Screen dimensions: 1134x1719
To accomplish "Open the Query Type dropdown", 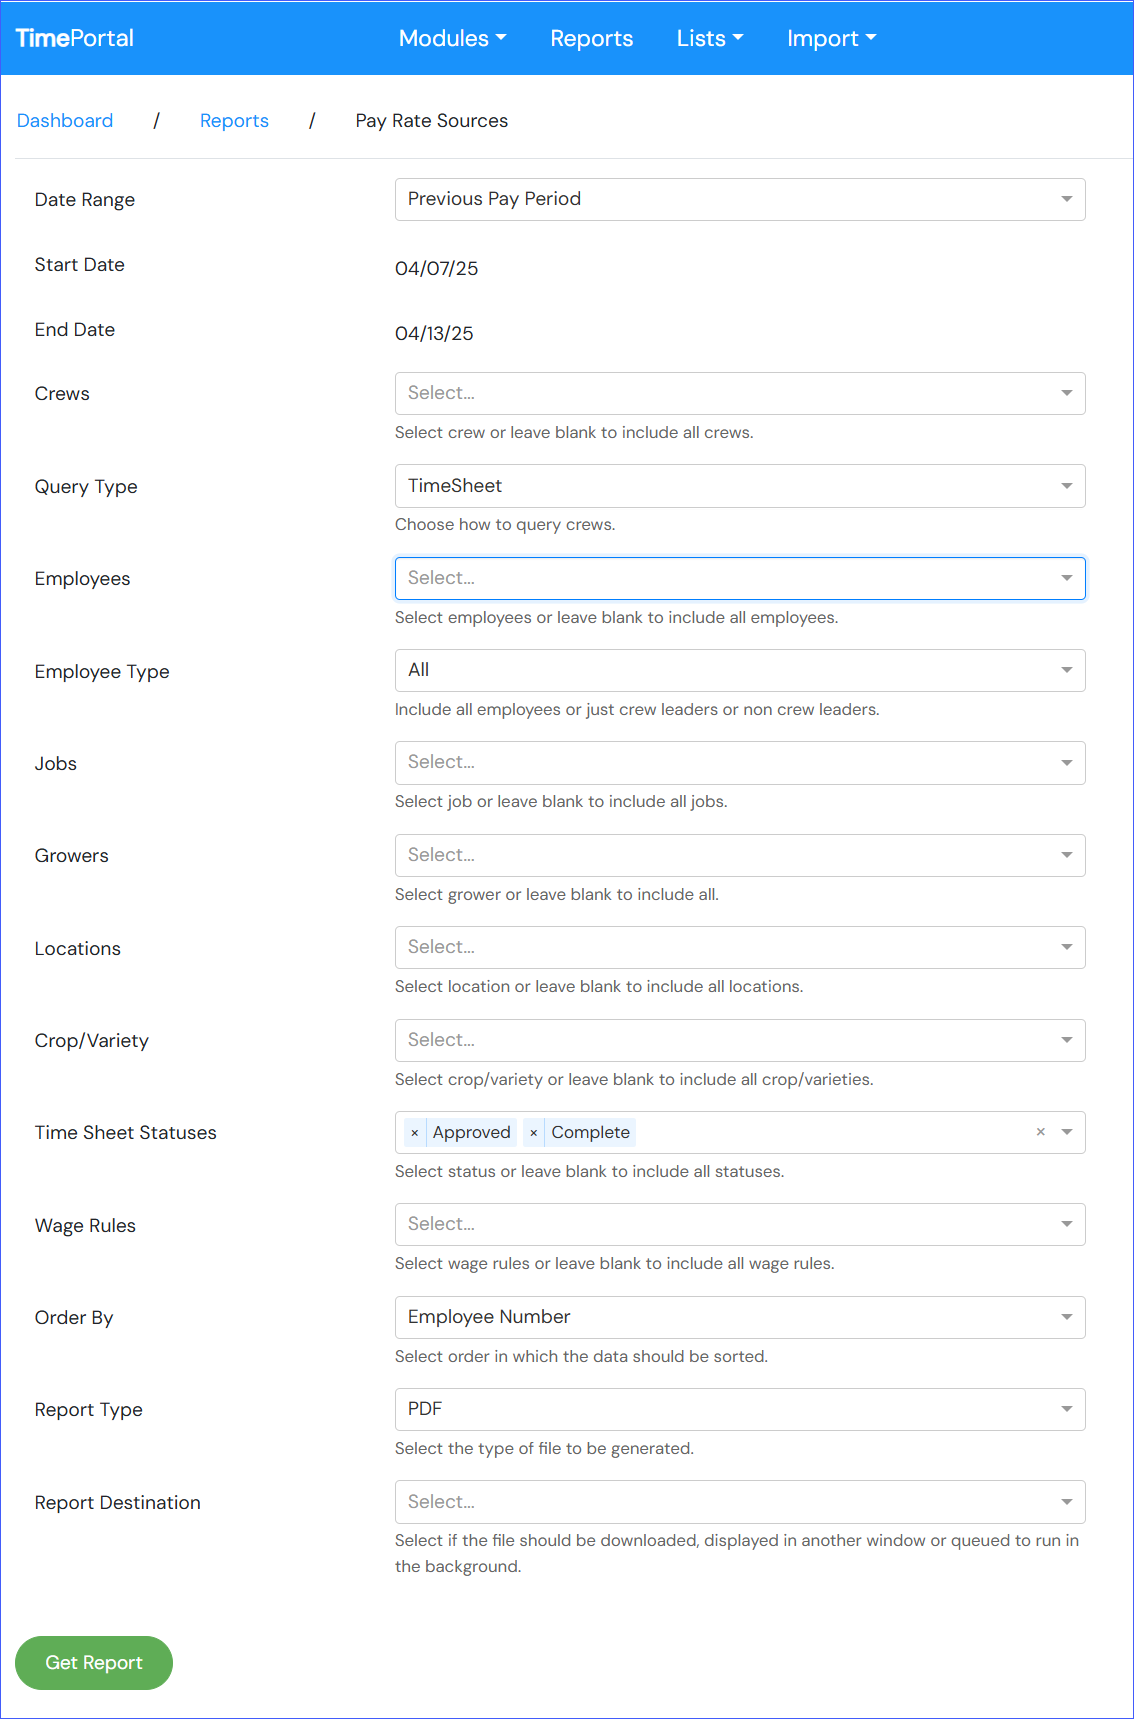I will click(740, 486).
